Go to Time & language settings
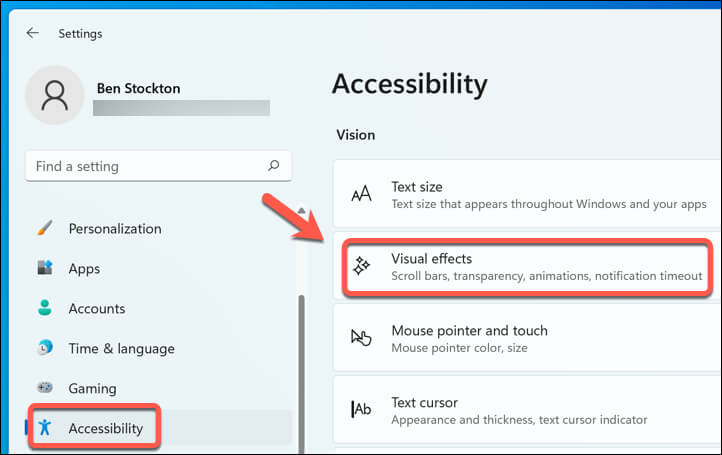722x455 pixels. coord(121,349)
